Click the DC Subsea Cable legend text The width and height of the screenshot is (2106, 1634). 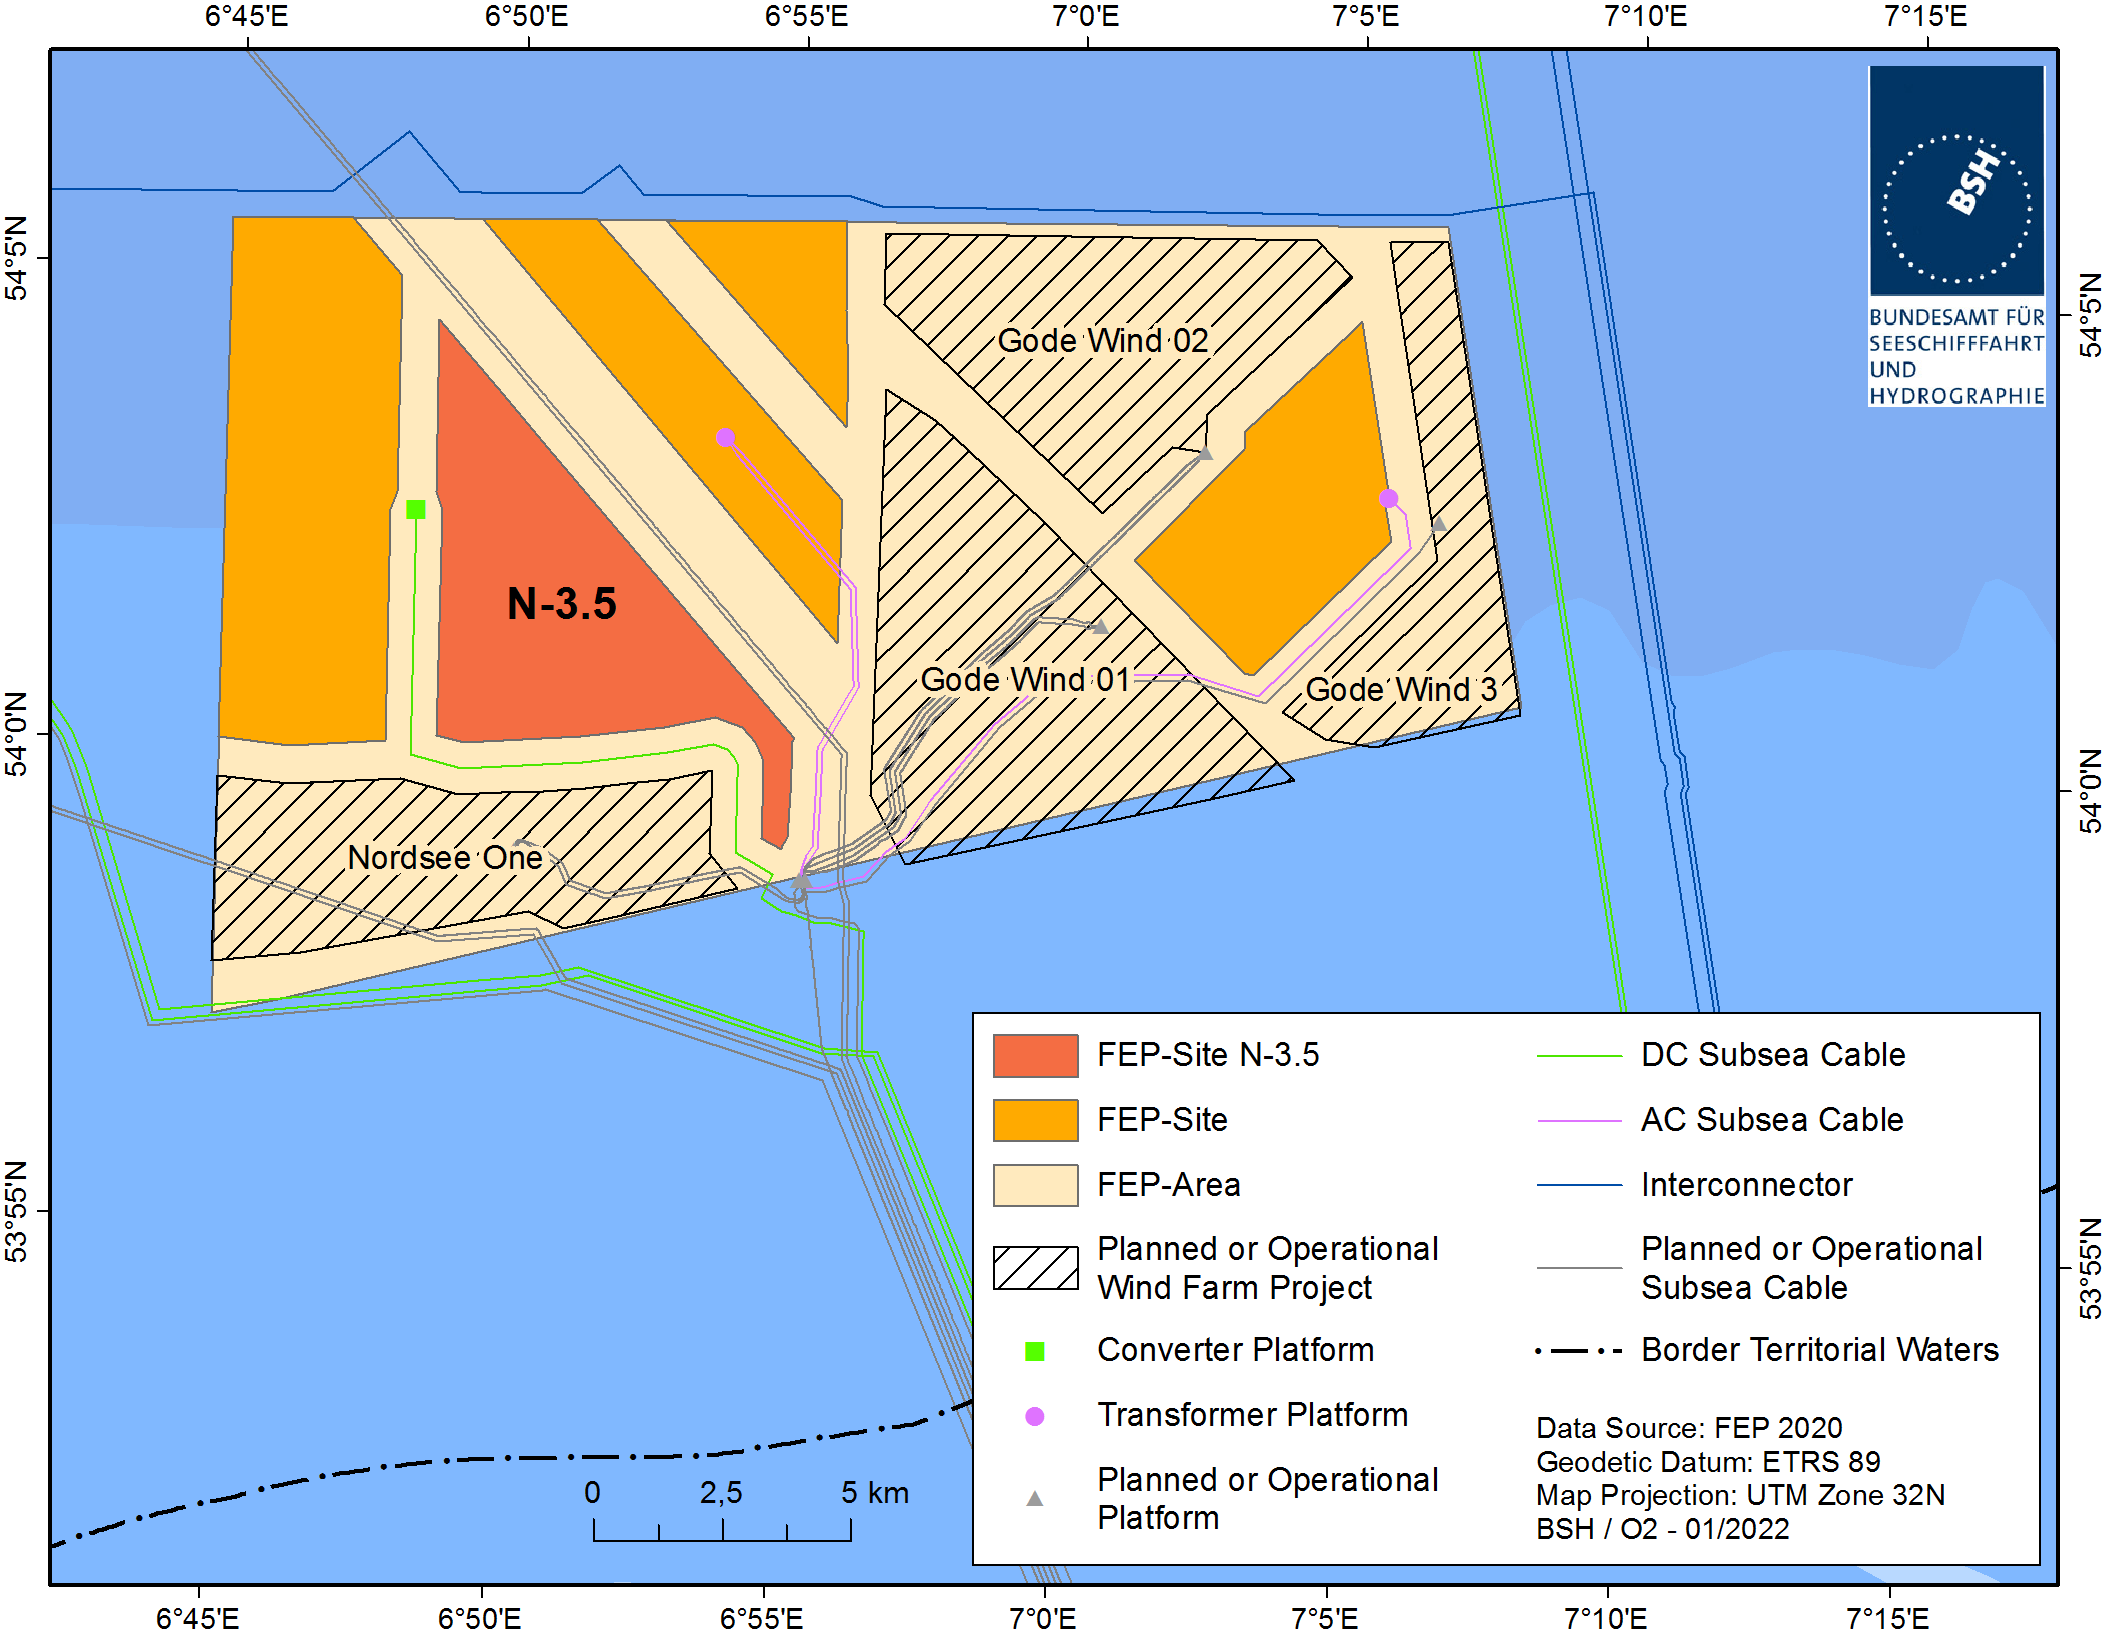[x=1773, y=1055]
